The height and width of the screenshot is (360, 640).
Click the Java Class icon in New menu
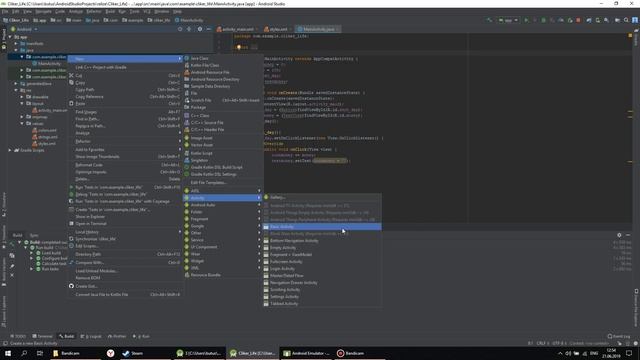coord(187,58)
